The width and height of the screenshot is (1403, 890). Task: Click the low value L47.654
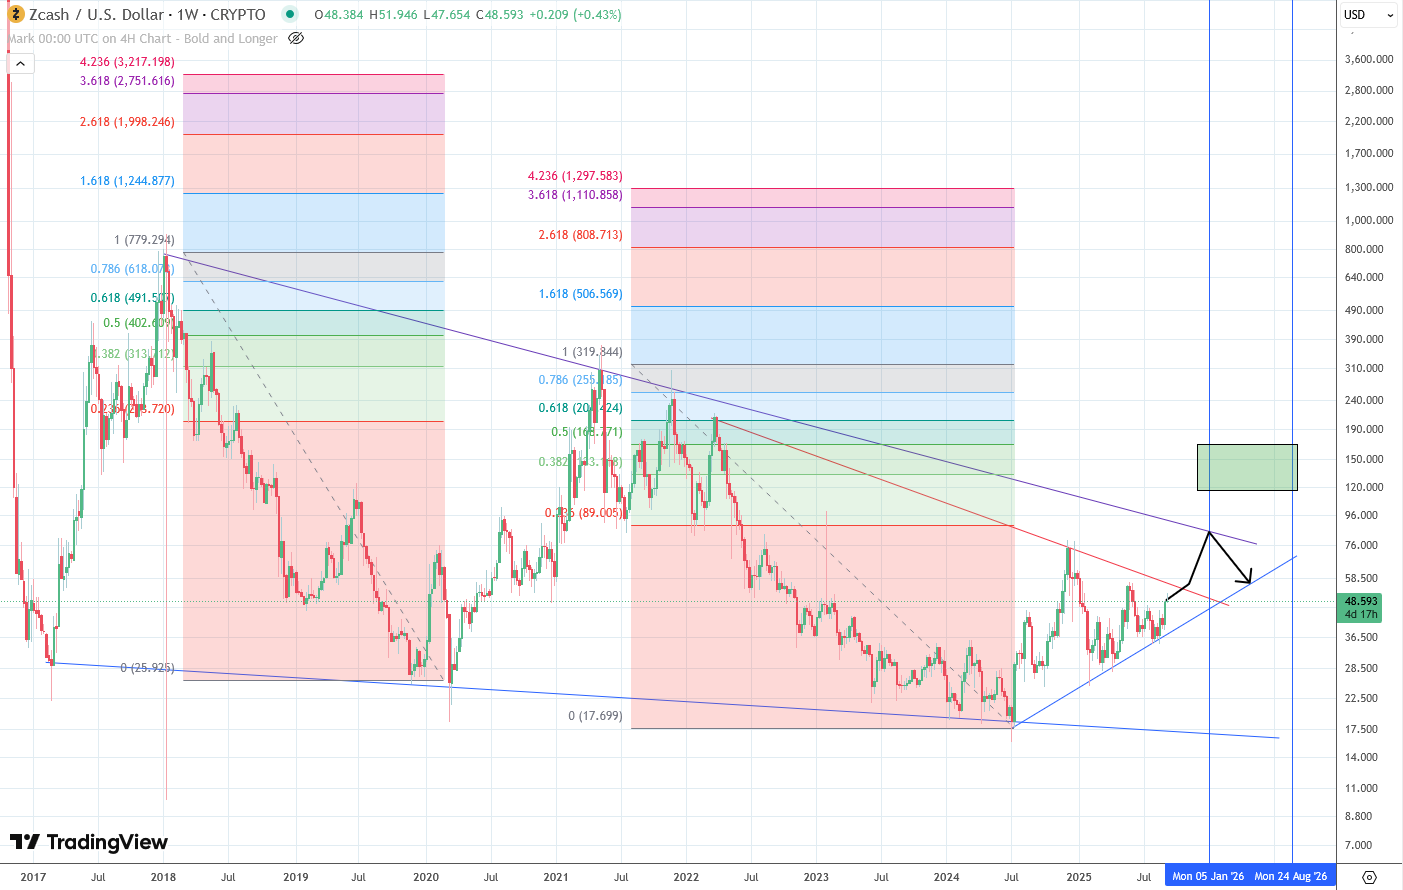pyautogui.click(x=447, y=15)
